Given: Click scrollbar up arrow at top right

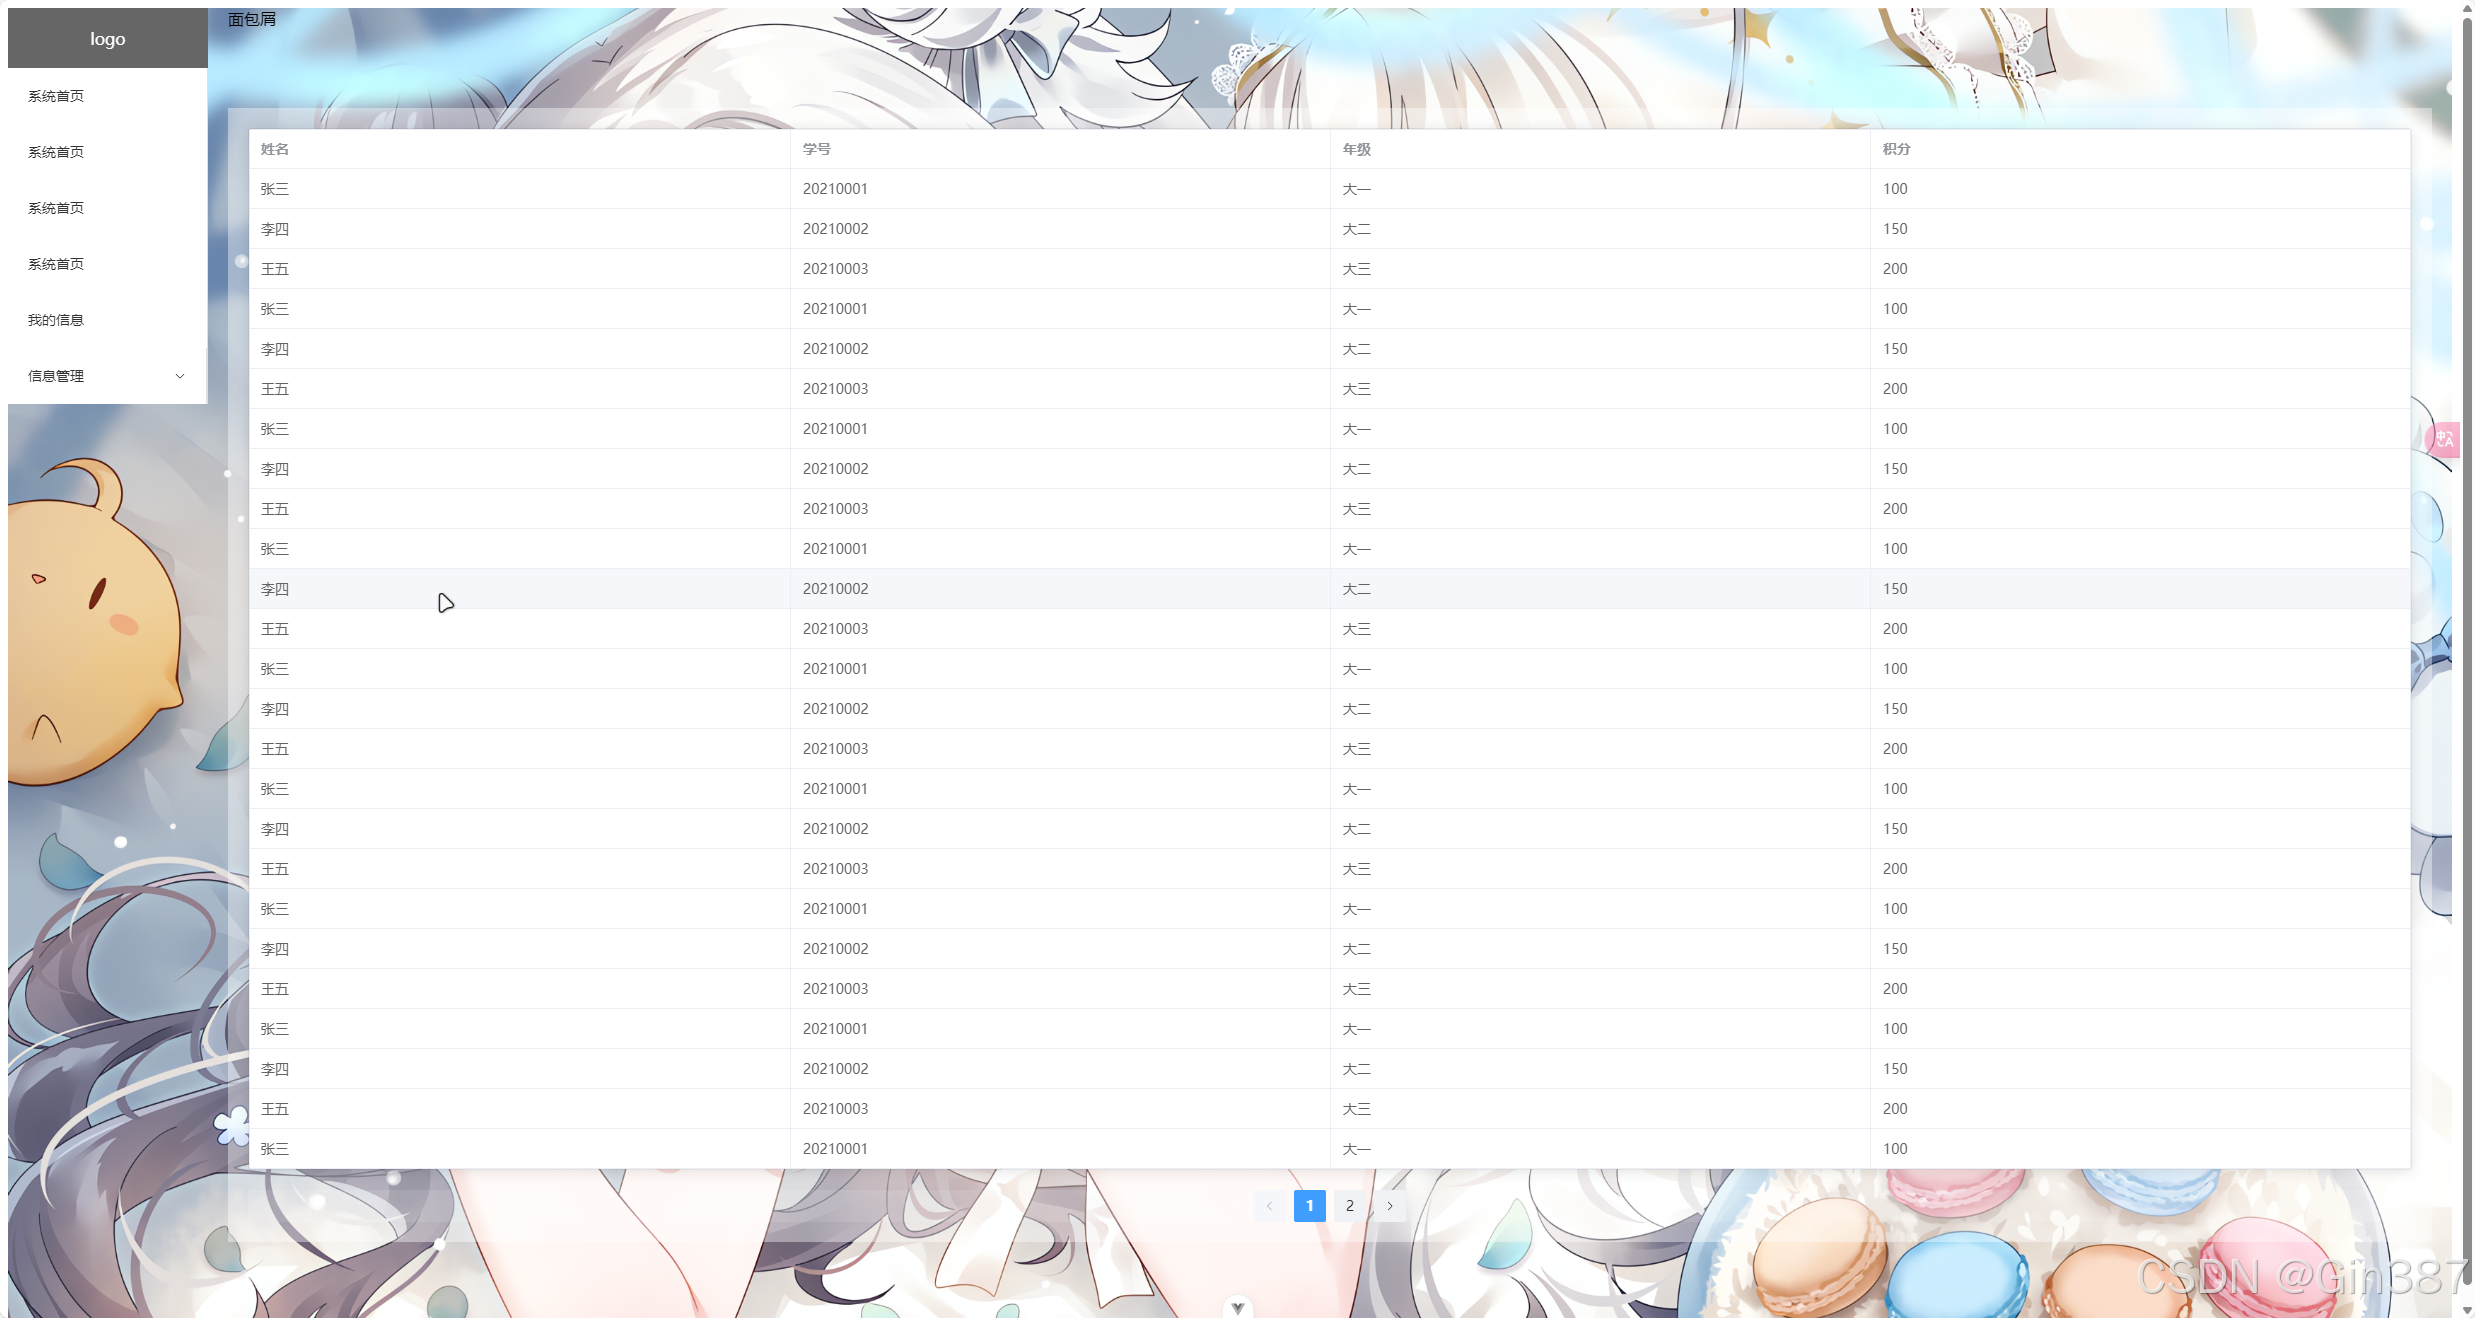Looking at the screenshot, I should (2467, 8).
